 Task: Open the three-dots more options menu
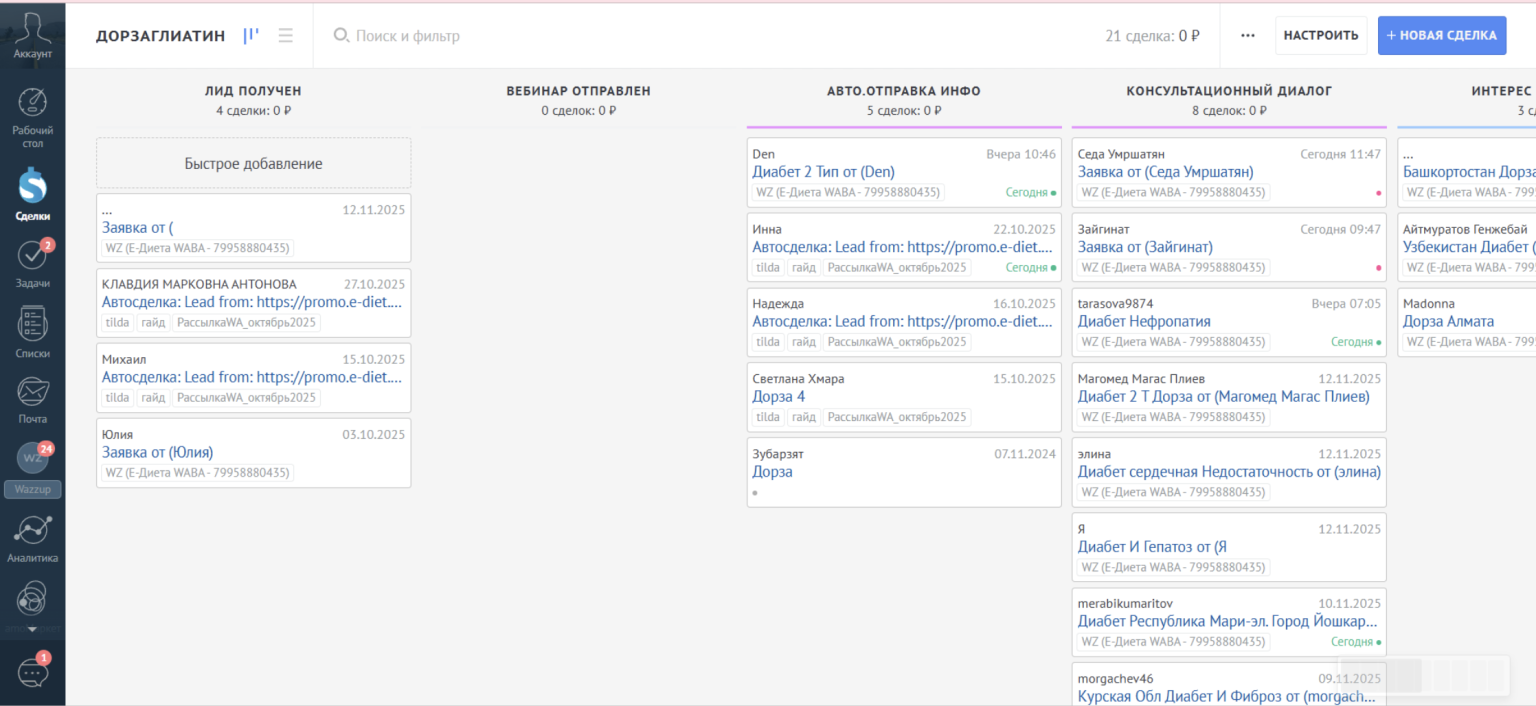(1247, 36)
